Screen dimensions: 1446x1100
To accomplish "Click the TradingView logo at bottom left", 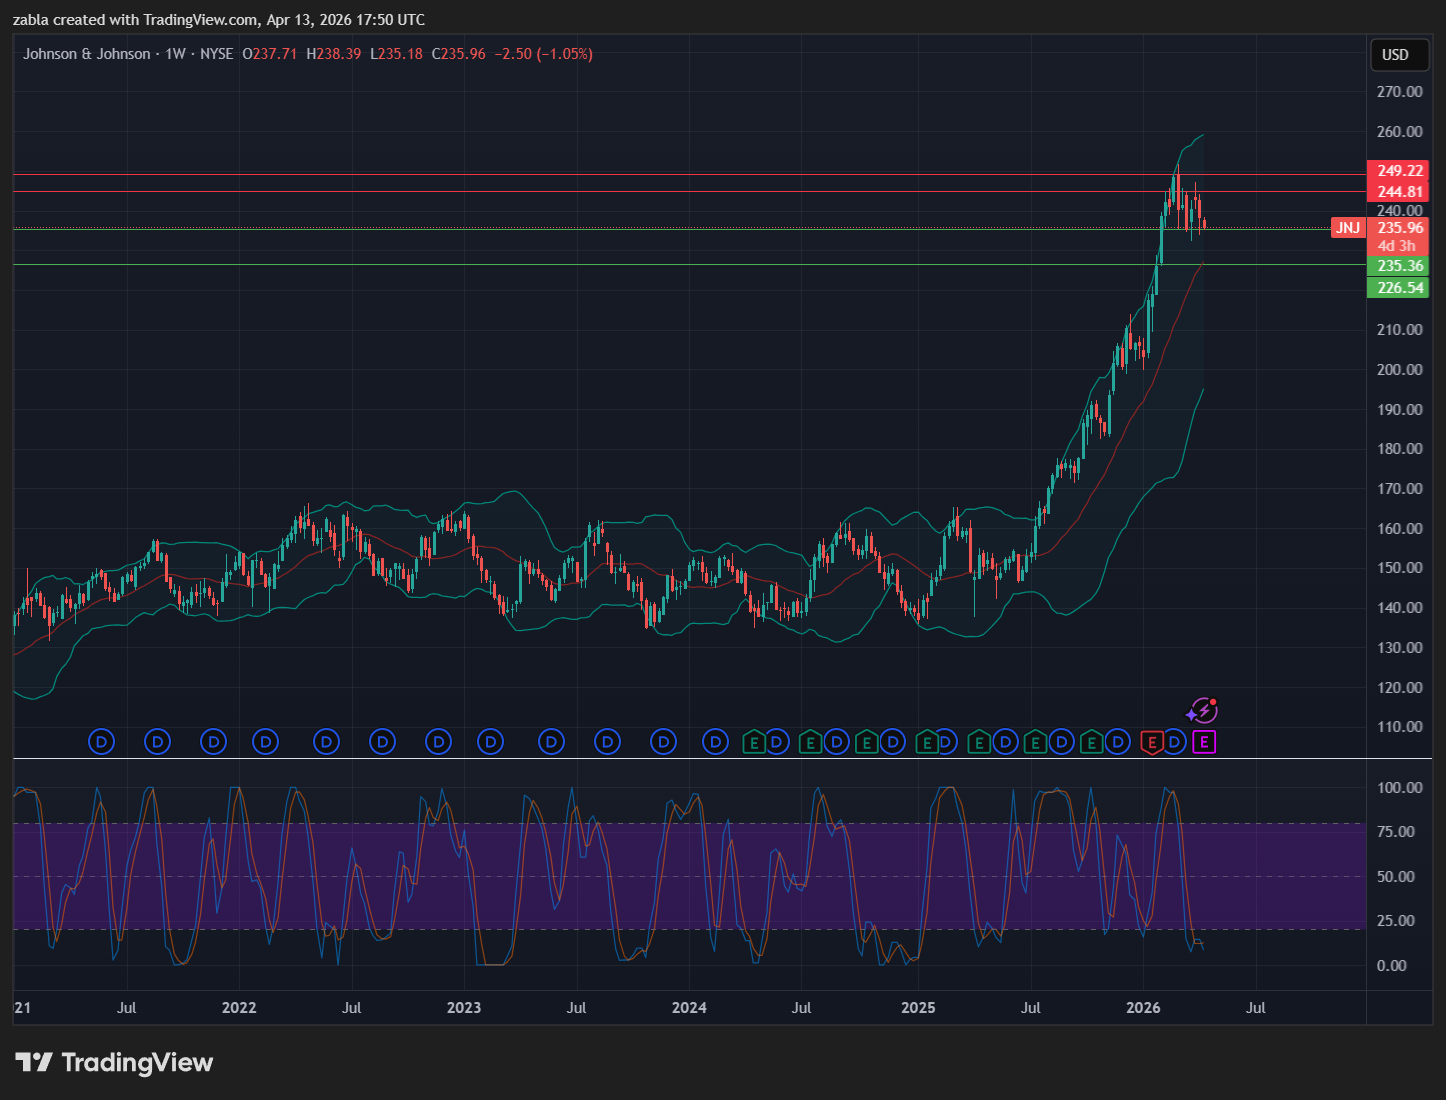I will click(114, 1062).
